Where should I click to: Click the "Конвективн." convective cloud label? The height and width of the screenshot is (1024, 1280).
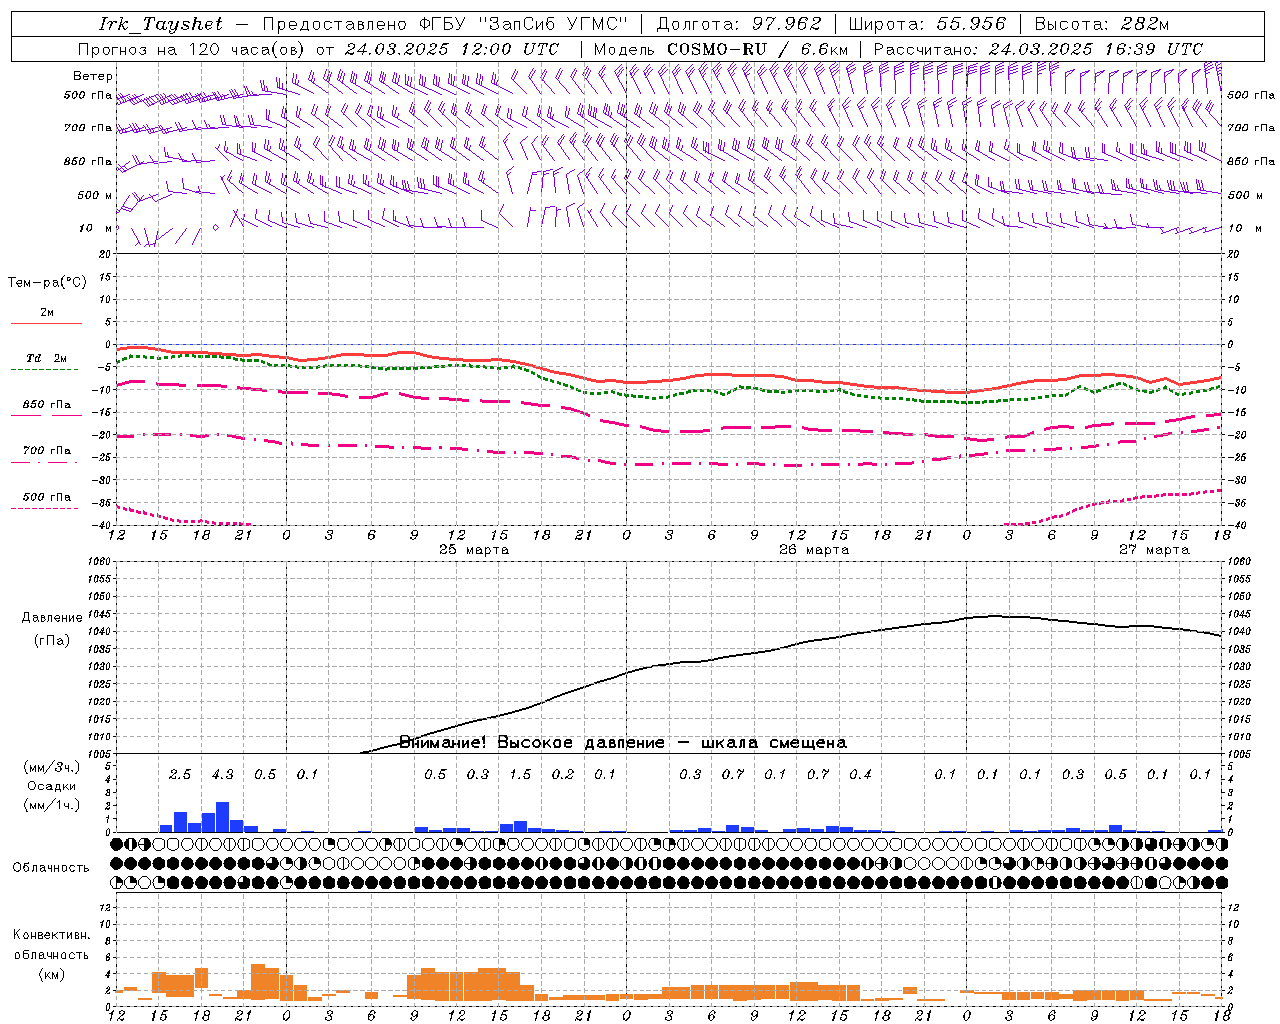click(x=51, y=935)
